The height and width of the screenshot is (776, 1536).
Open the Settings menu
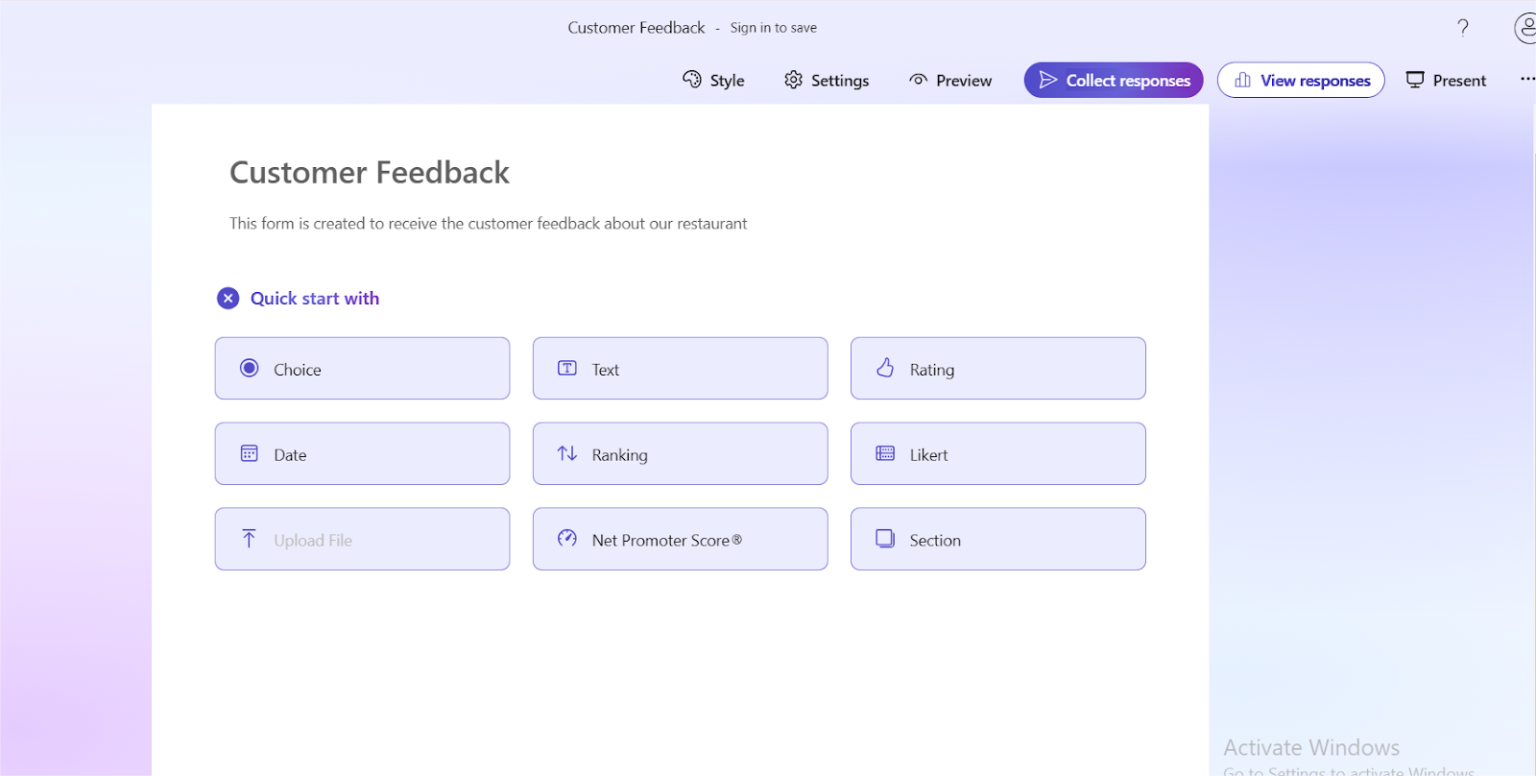[794, 79]
